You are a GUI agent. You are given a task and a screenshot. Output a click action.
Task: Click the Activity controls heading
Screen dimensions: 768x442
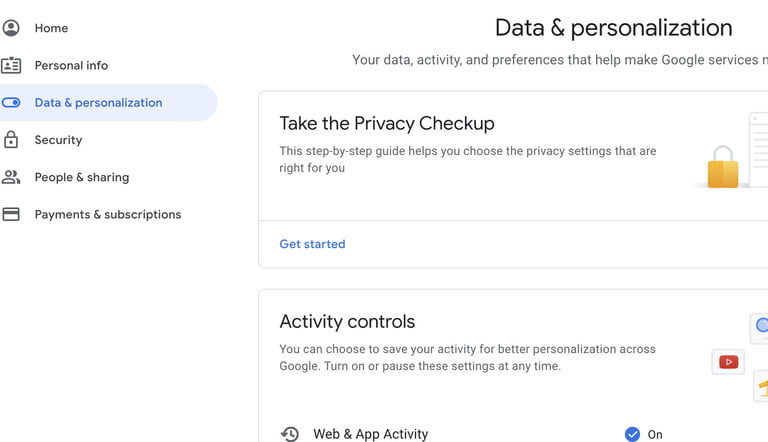347,322
